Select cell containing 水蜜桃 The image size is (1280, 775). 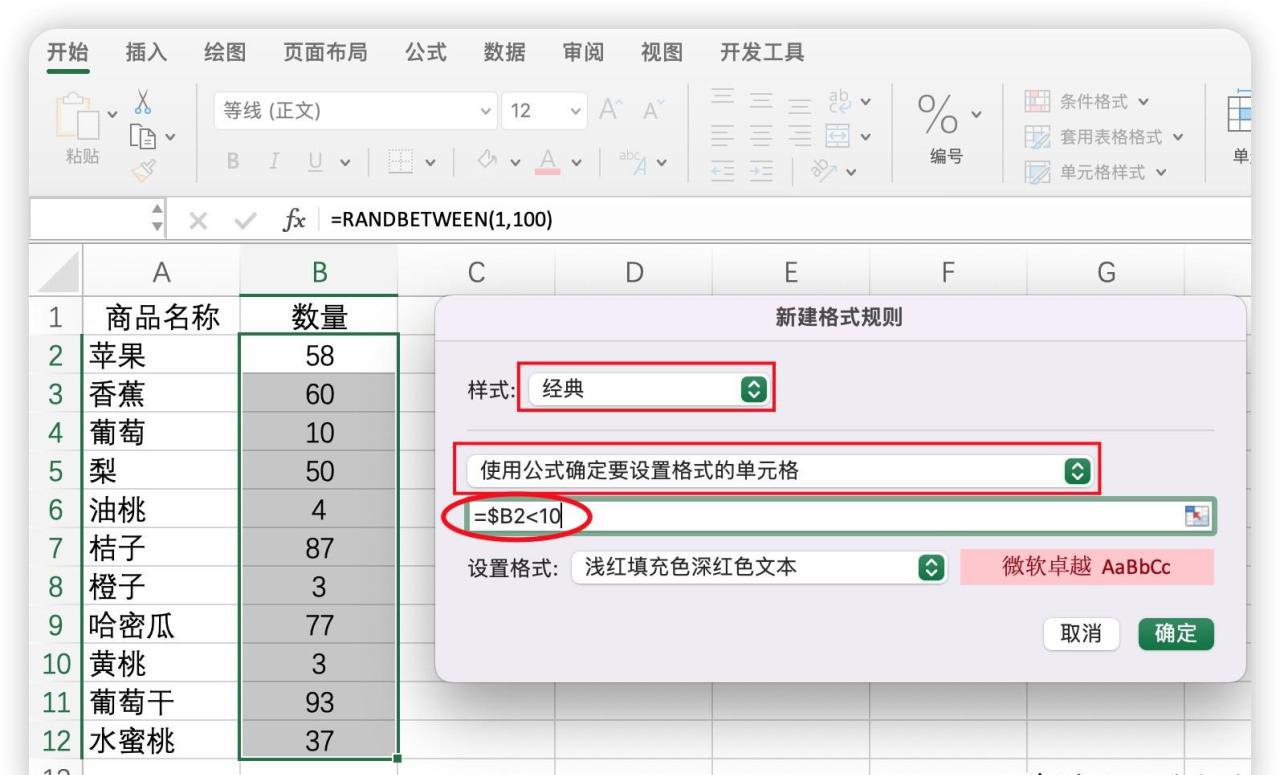pyautogui.click(x=162, y=741)
